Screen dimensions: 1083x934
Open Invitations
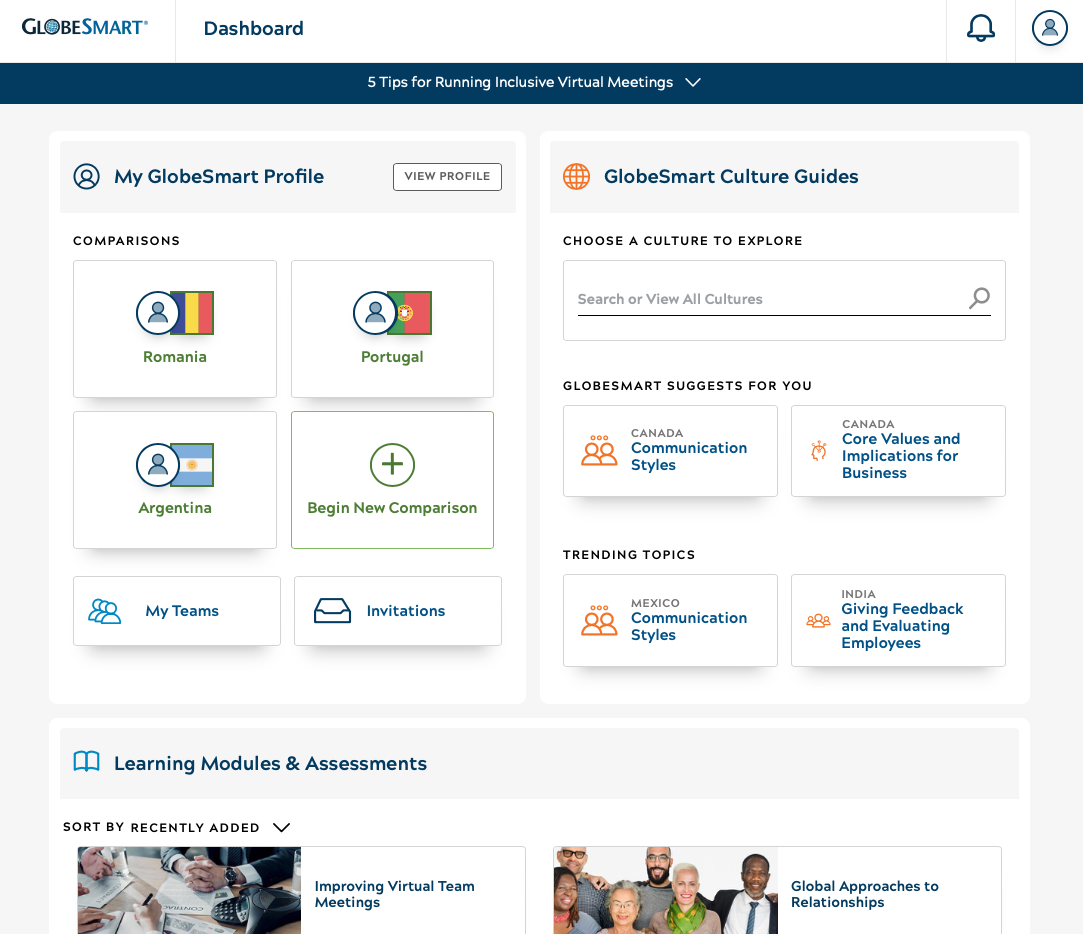coord(398,611)
